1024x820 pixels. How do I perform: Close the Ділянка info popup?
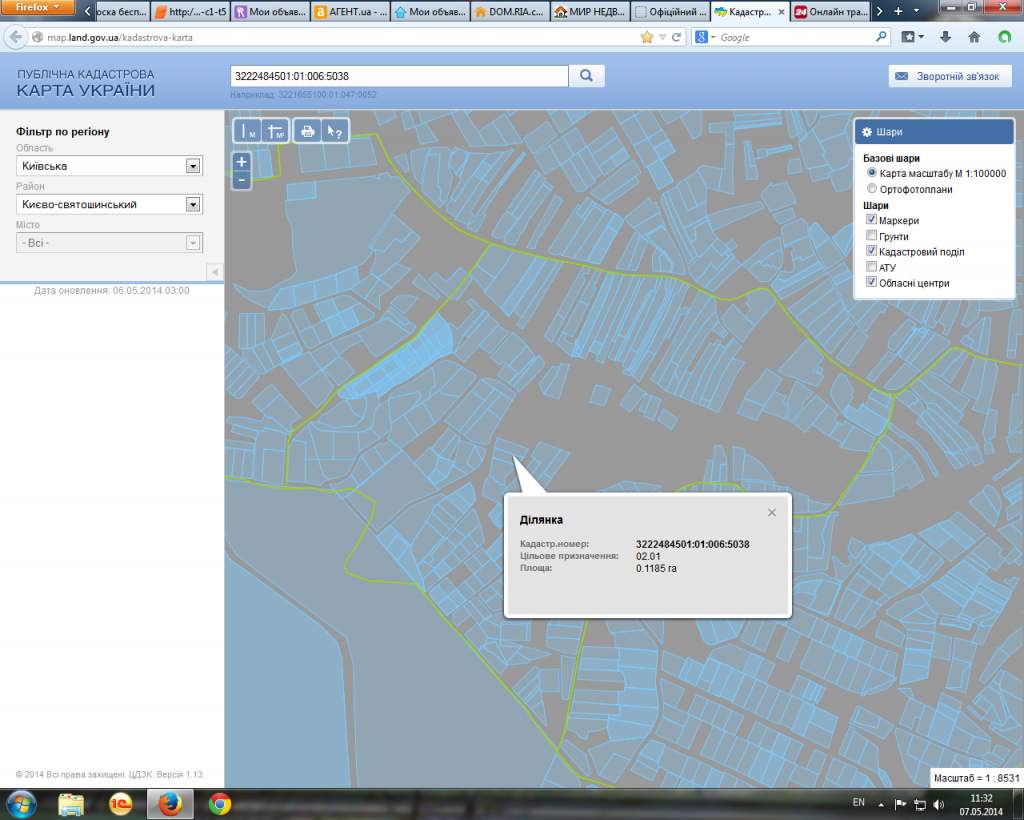pyautogui.click(x=771, y=513)
